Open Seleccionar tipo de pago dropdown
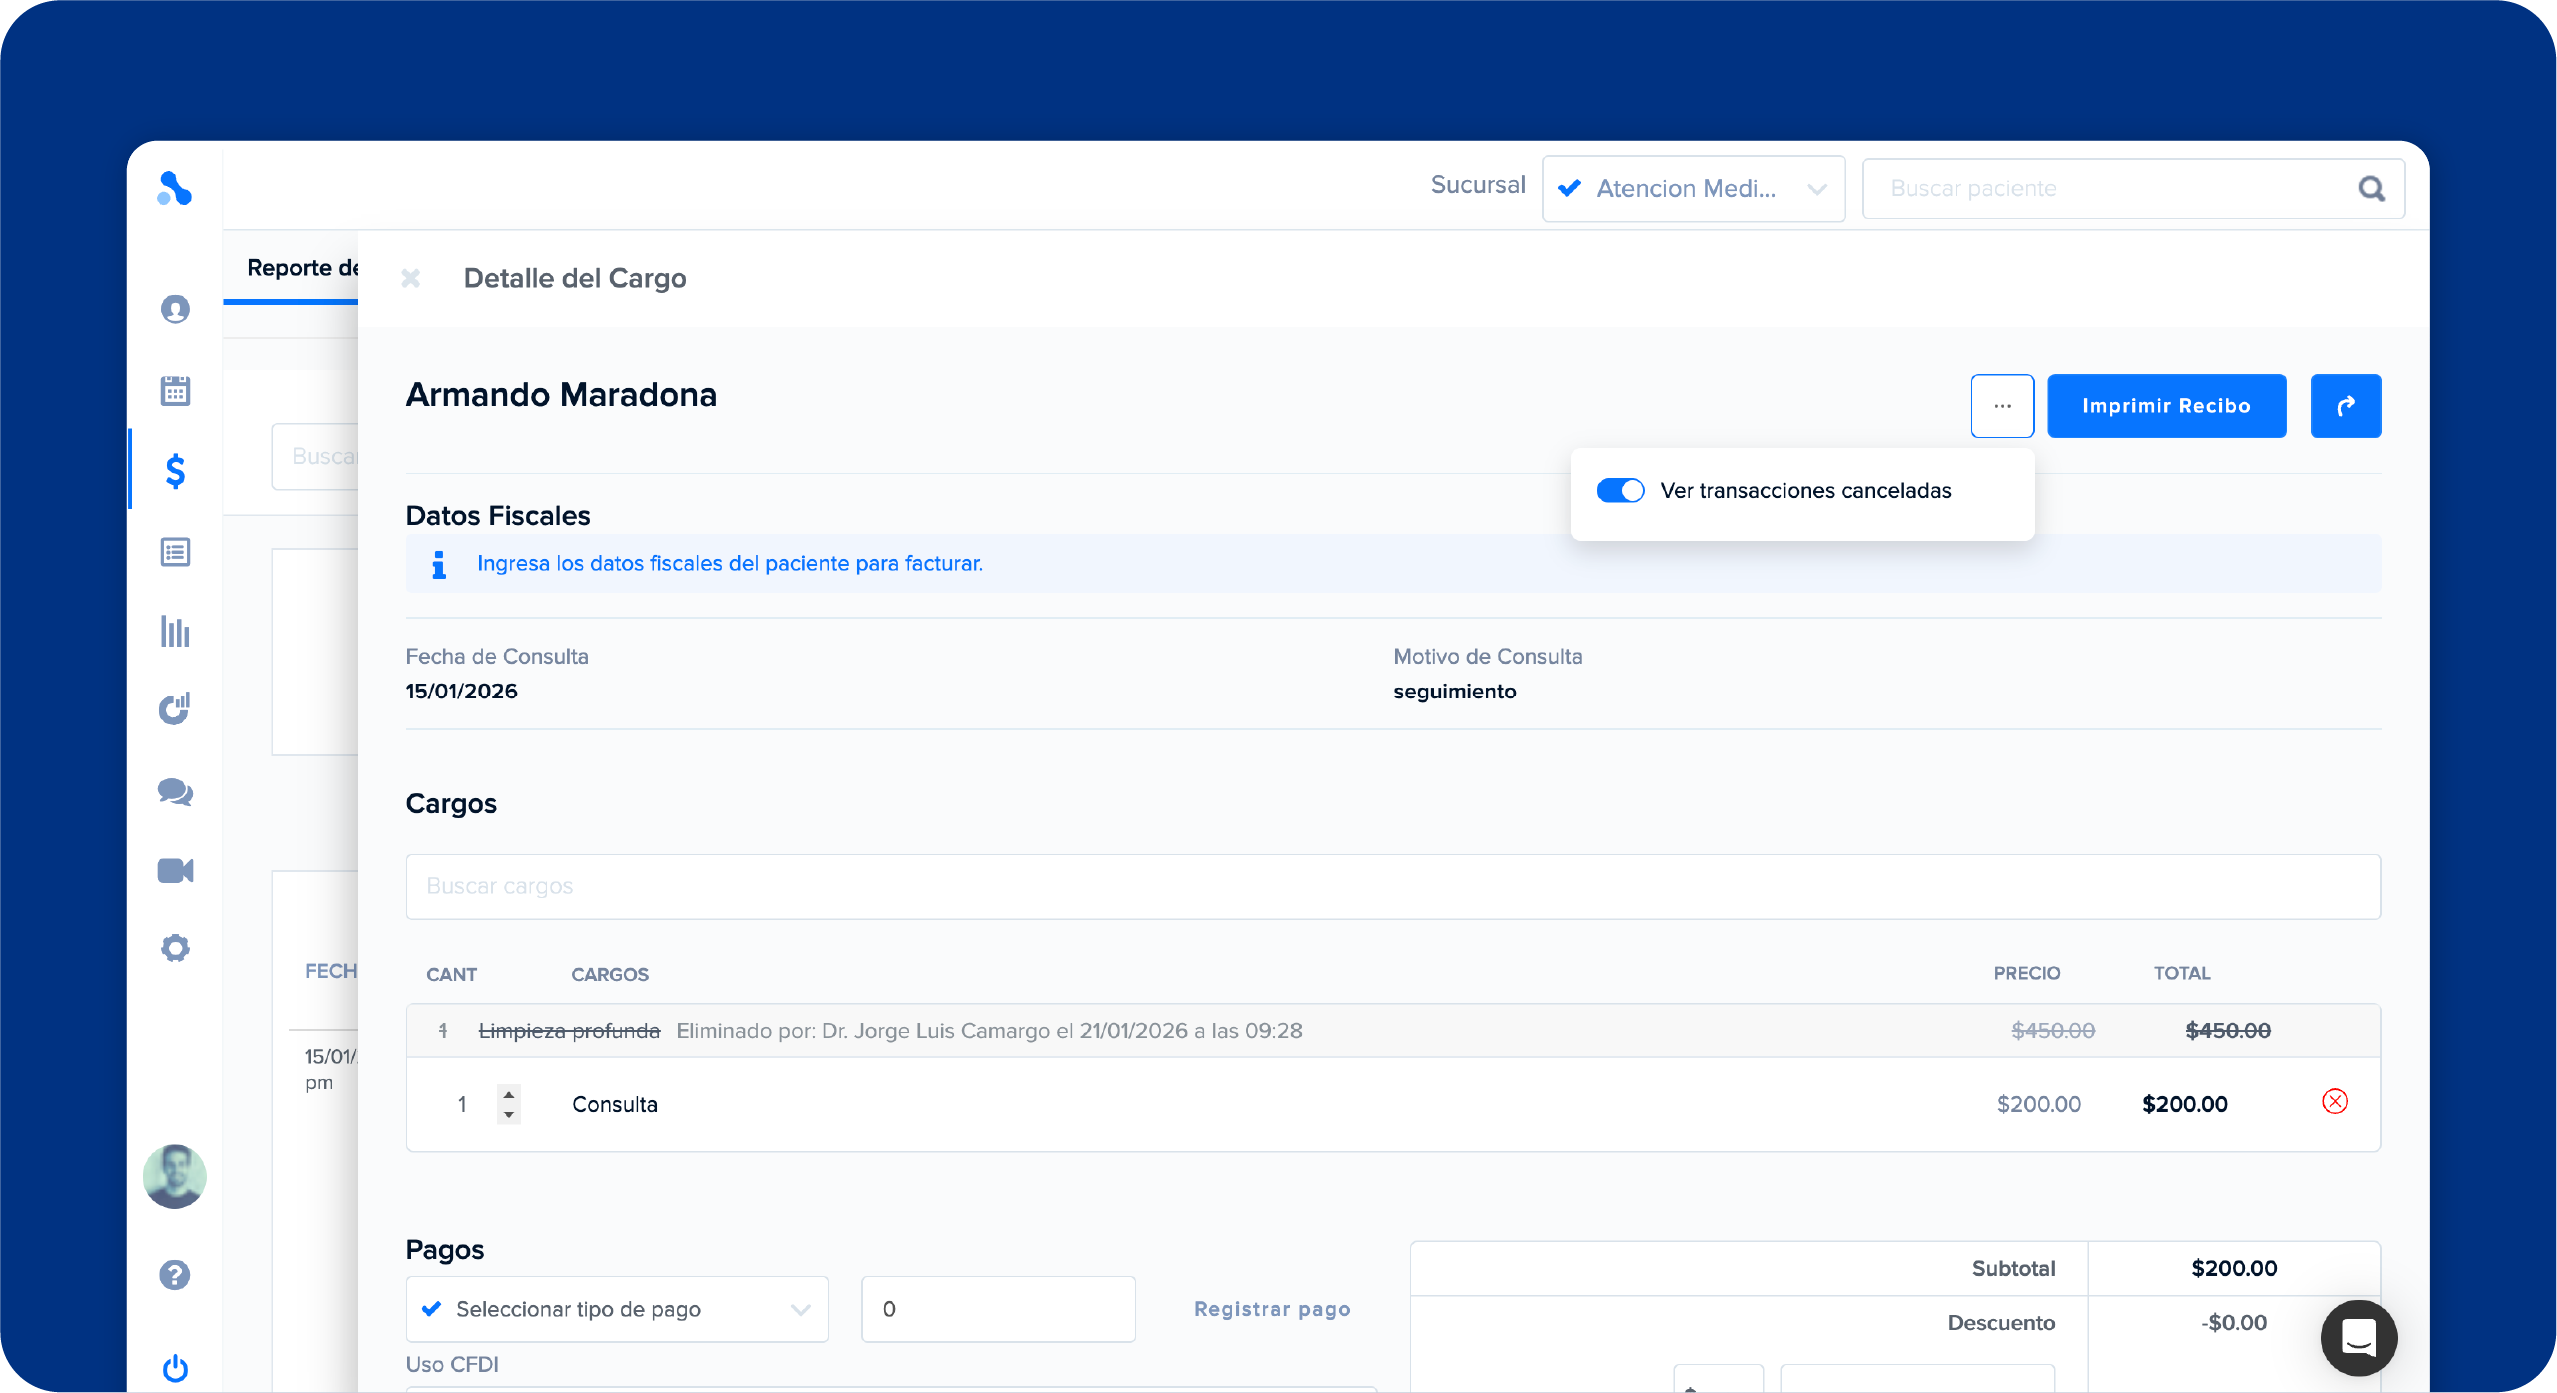Screen dimensions: 2557x1393 point(617,1309)
